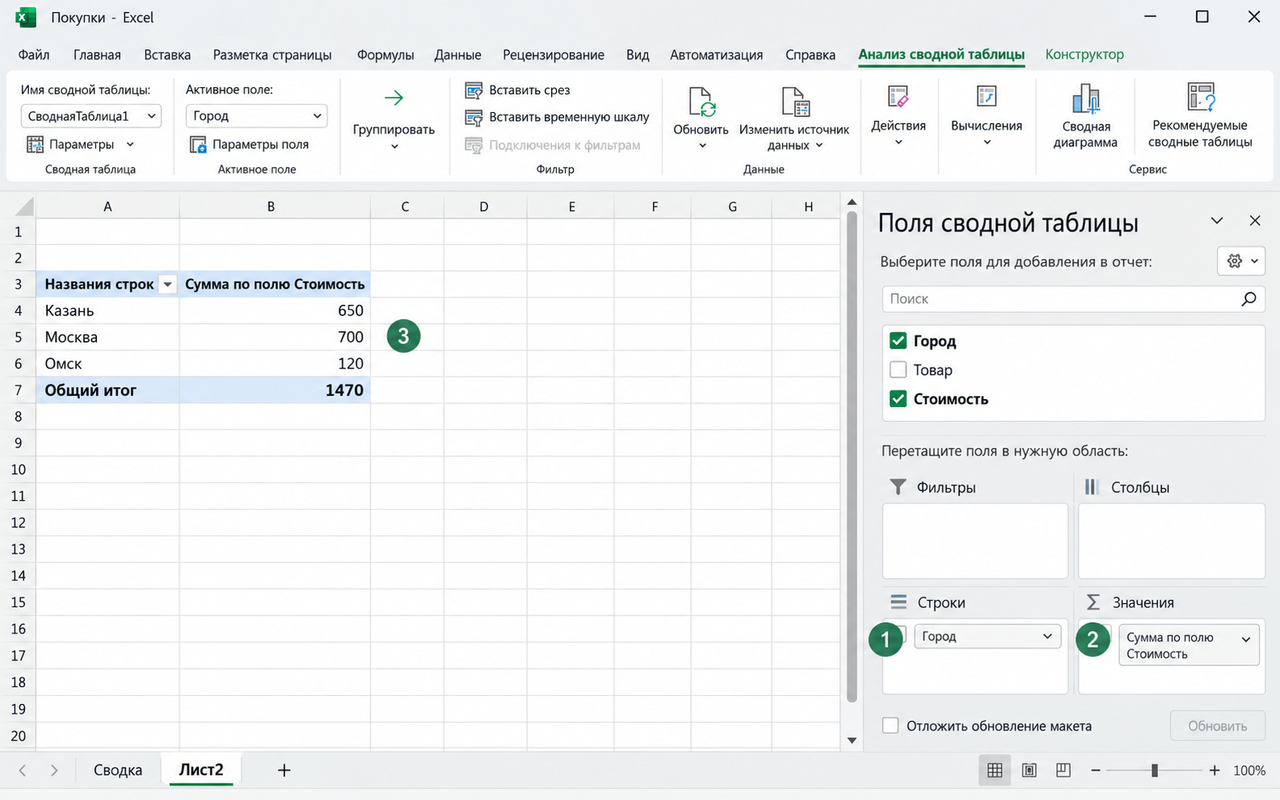Viewport: 1280px width, 800px height.
Task: Zoom in with the plus icon
Action: 1214,771
